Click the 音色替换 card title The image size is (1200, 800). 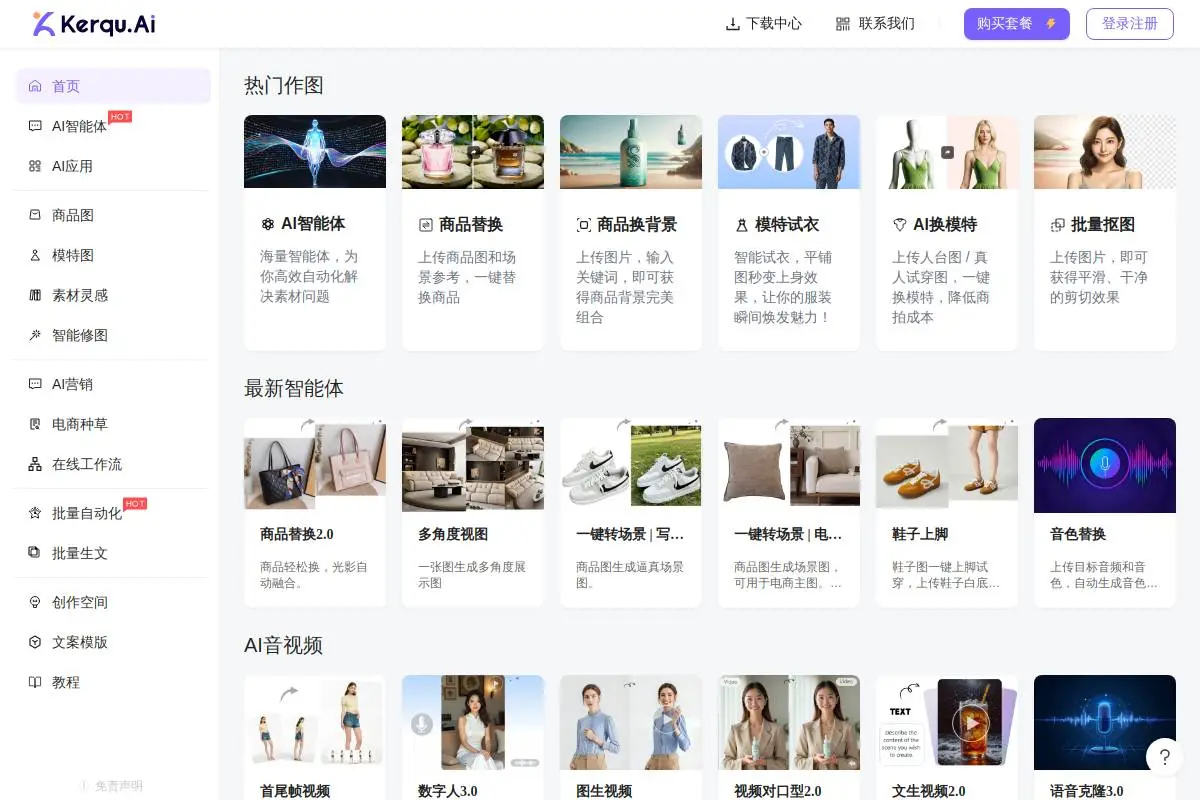[1078, 534]
